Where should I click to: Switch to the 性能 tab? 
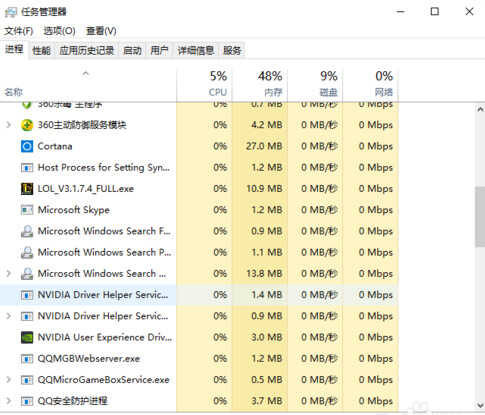[x=41, y=51]
